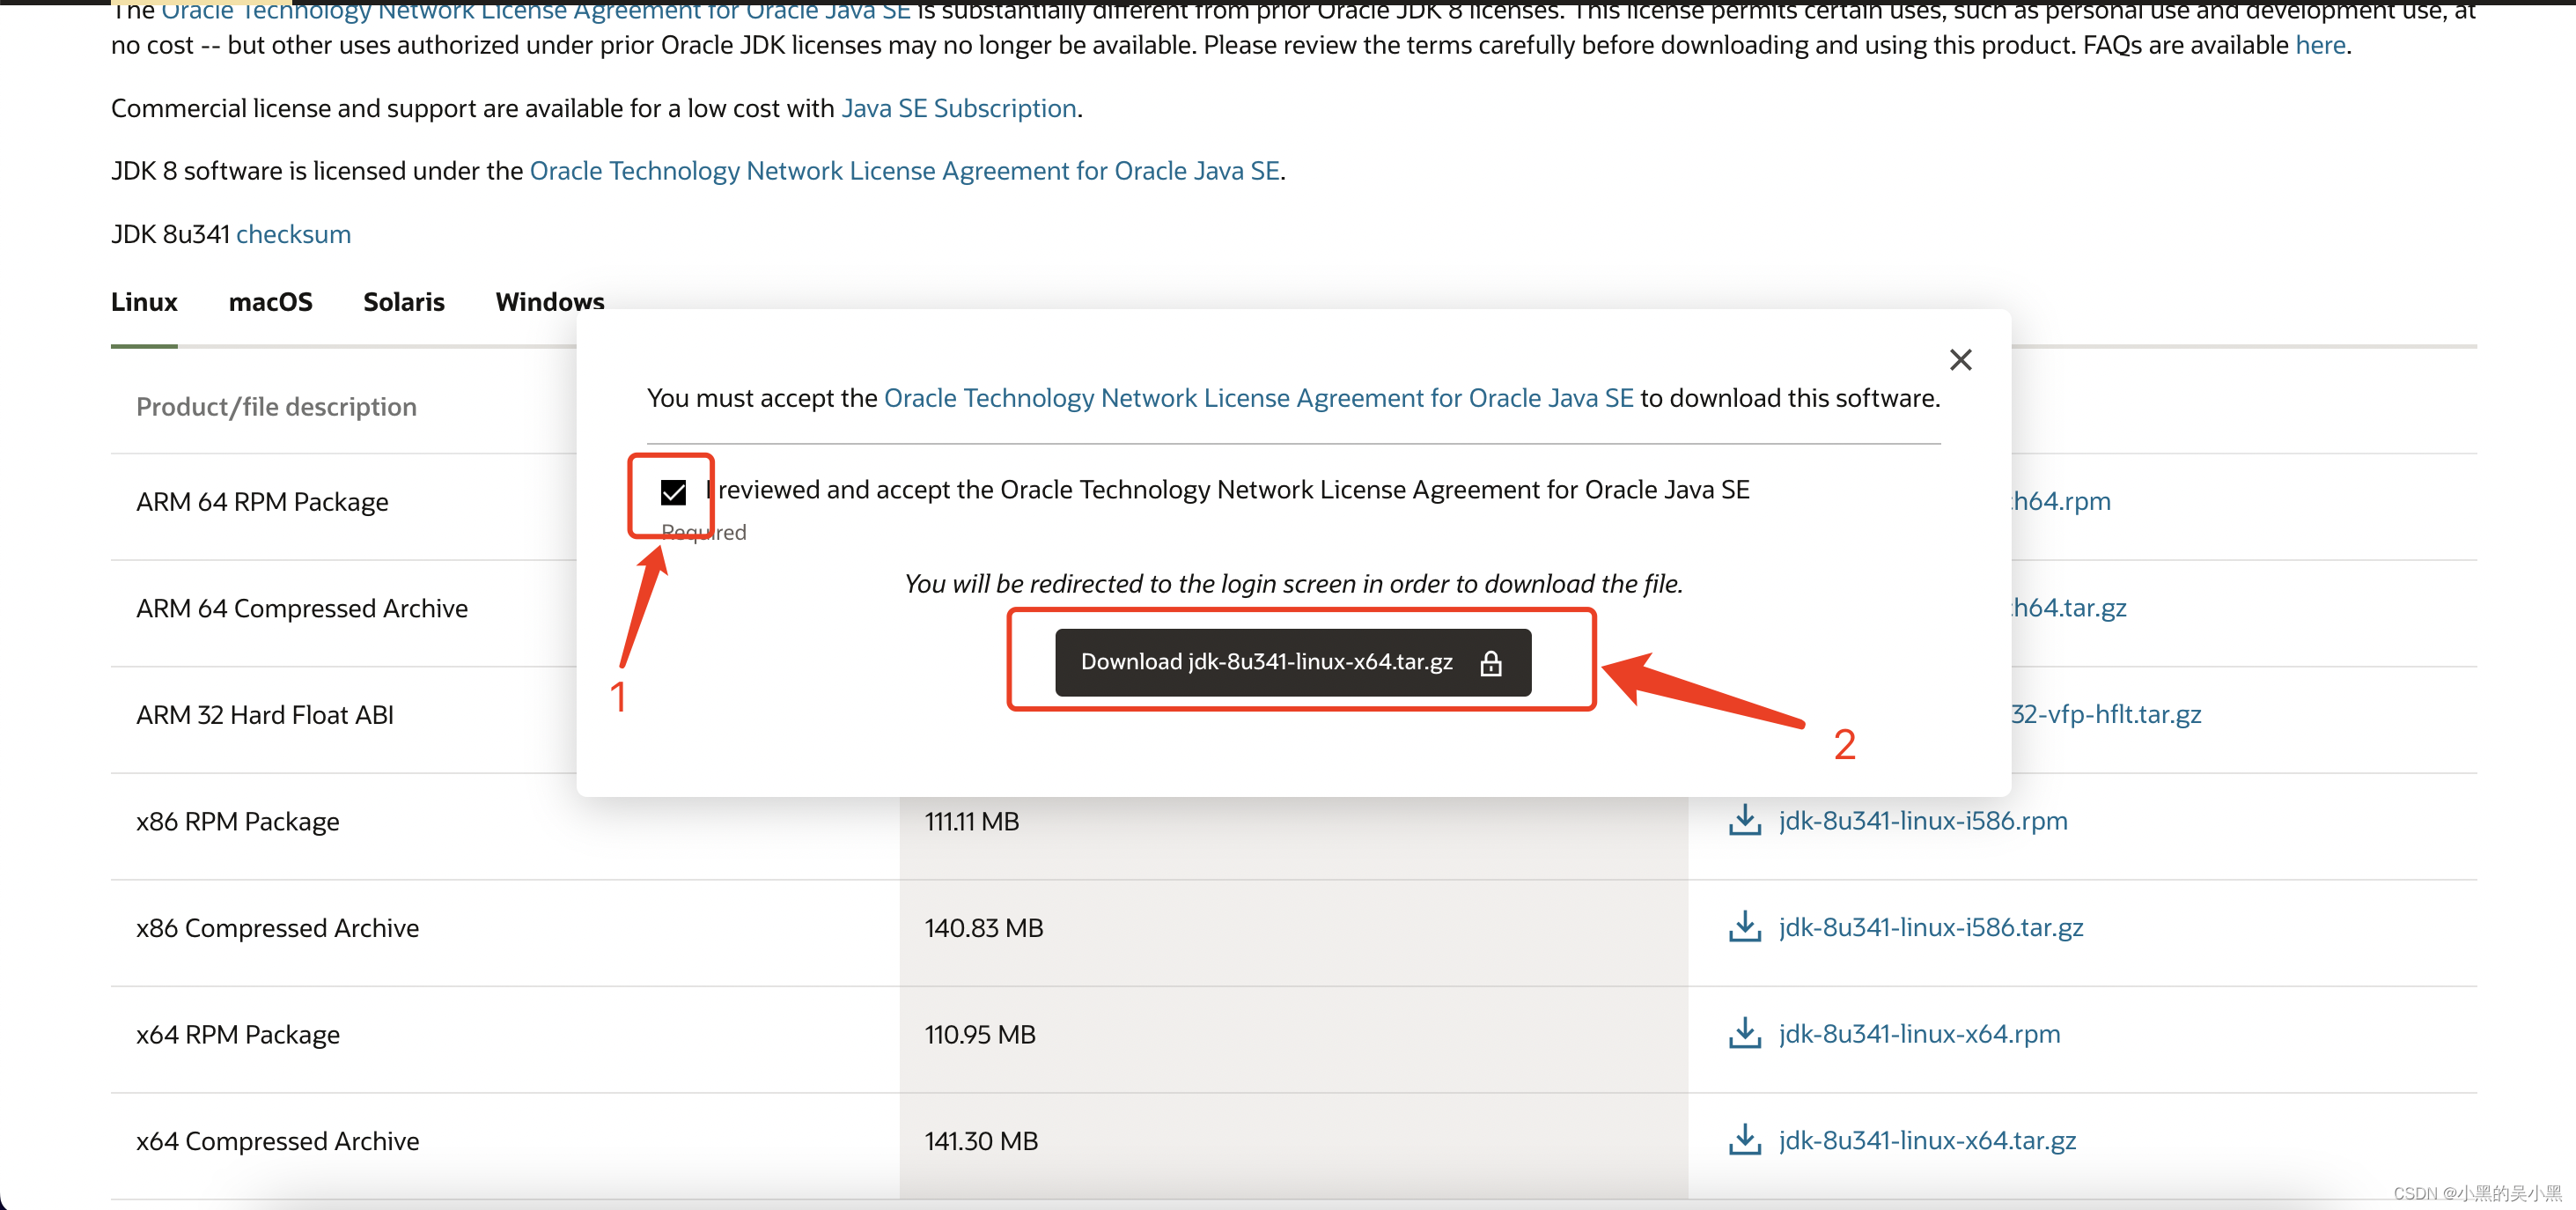Select the Linux tab
This screenshot has width=2576, height=1210.
point(144,302)
